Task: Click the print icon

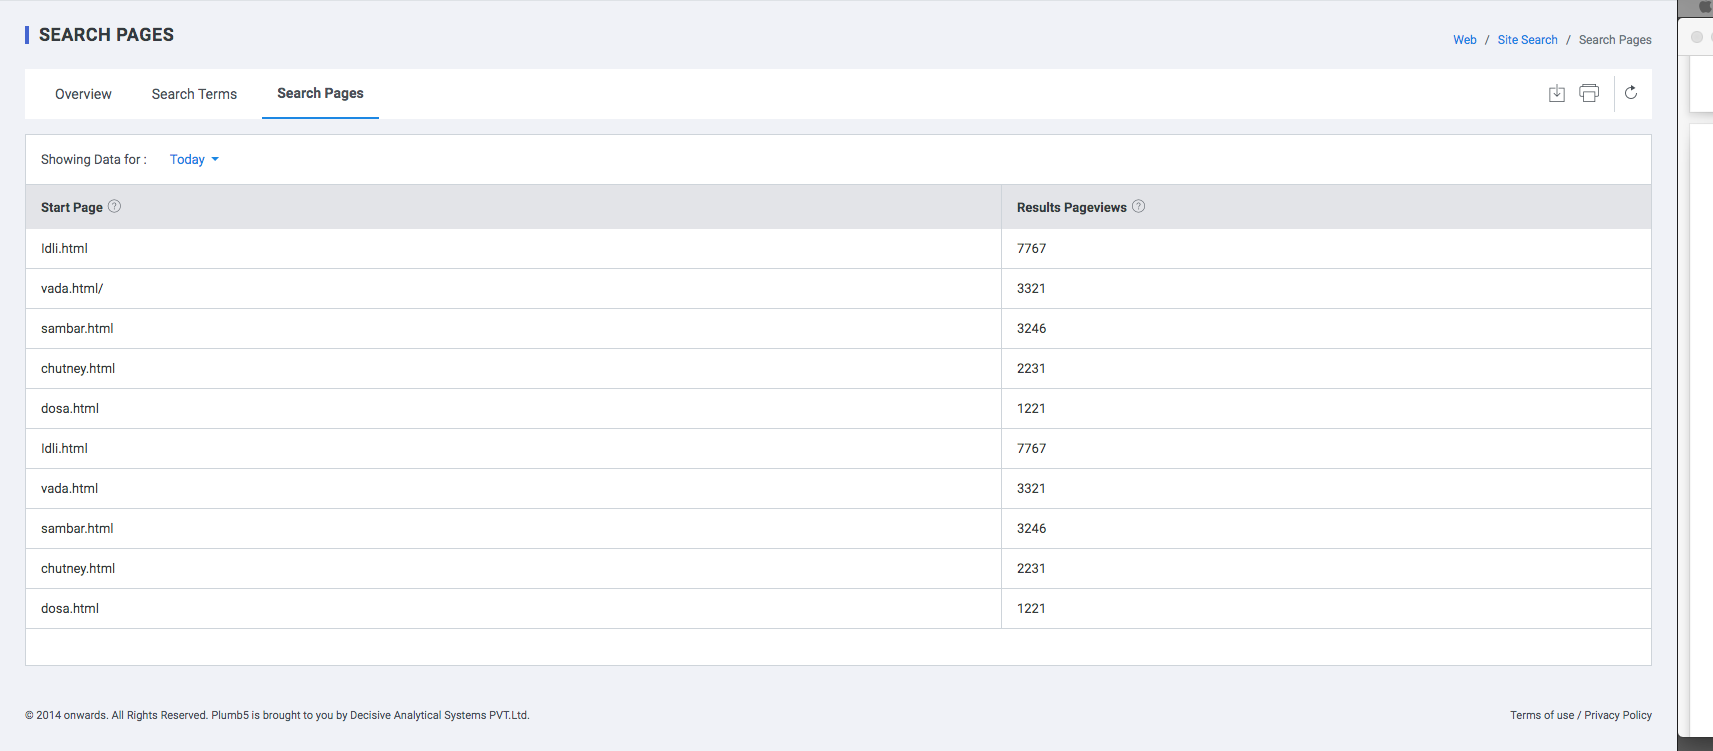Action: click(x=1589, y=93)
